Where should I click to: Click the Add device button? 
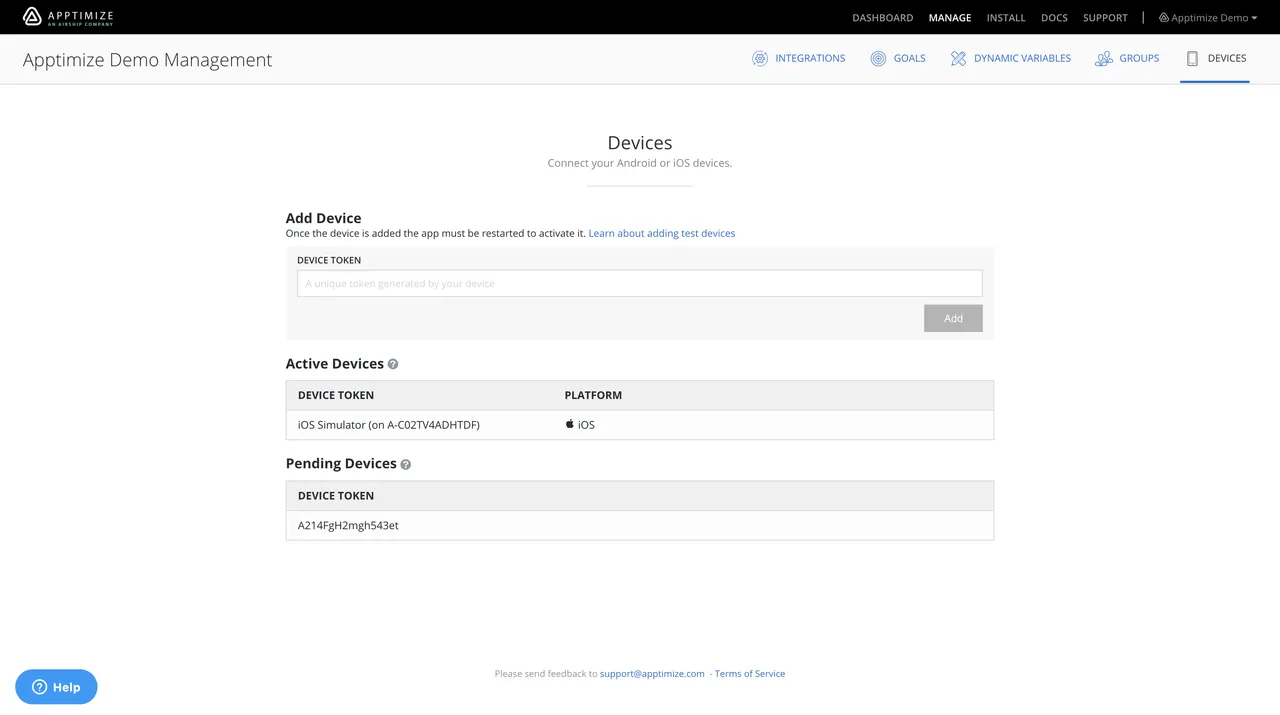tap(953, 318)
